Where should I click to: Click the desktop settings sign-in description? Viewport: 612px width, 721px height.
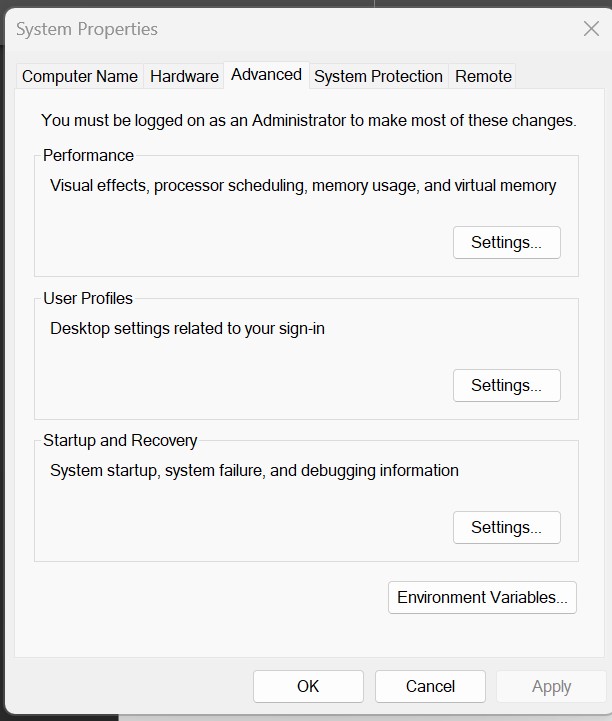click(x=187, y=328)
